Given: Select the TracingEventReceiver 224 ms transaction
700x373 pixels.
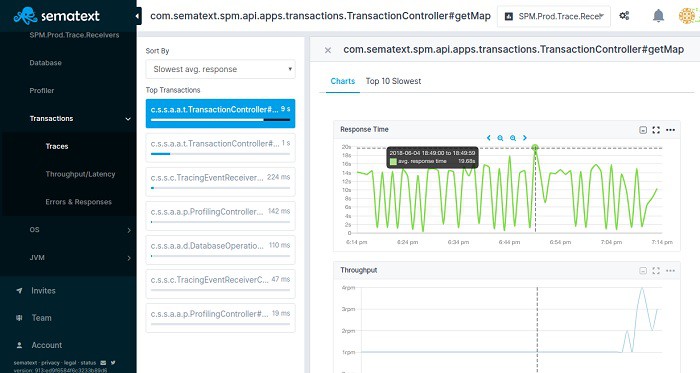Looking at the screenshot, I should pyautogui.click(x=221, y=181).
